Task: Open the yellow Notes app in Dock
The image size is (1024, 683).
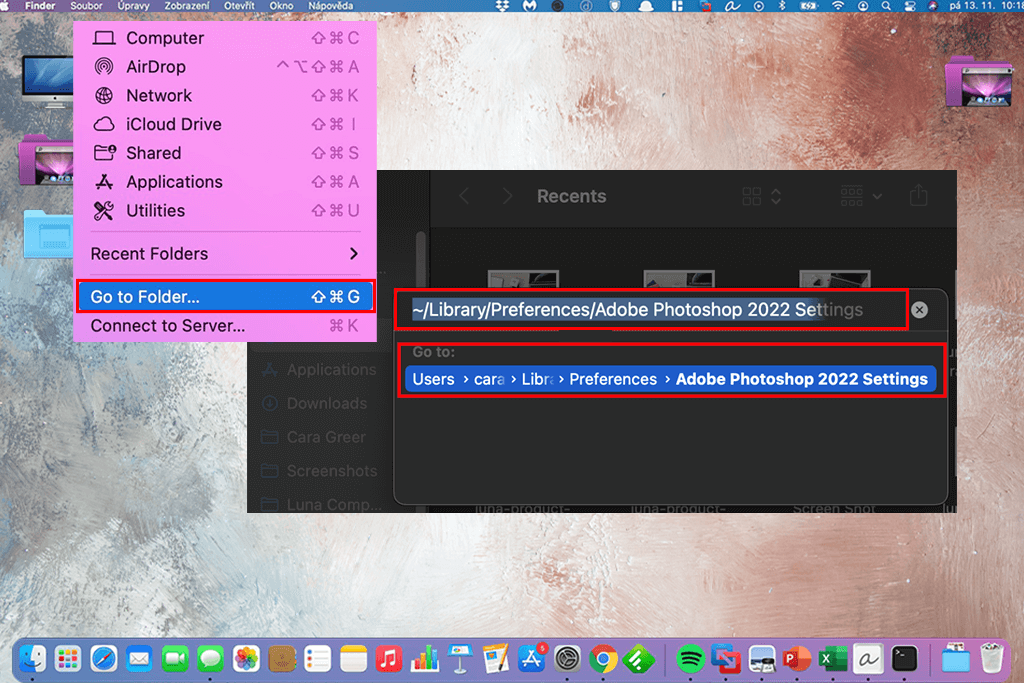Action: 353,659
